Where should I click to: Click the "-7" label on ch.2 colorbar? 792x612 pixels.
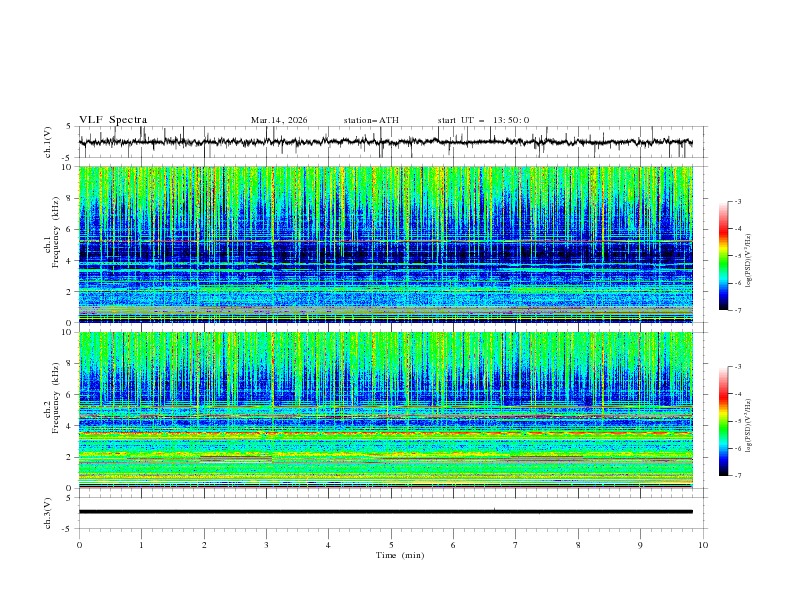click(x=738, y=476)
